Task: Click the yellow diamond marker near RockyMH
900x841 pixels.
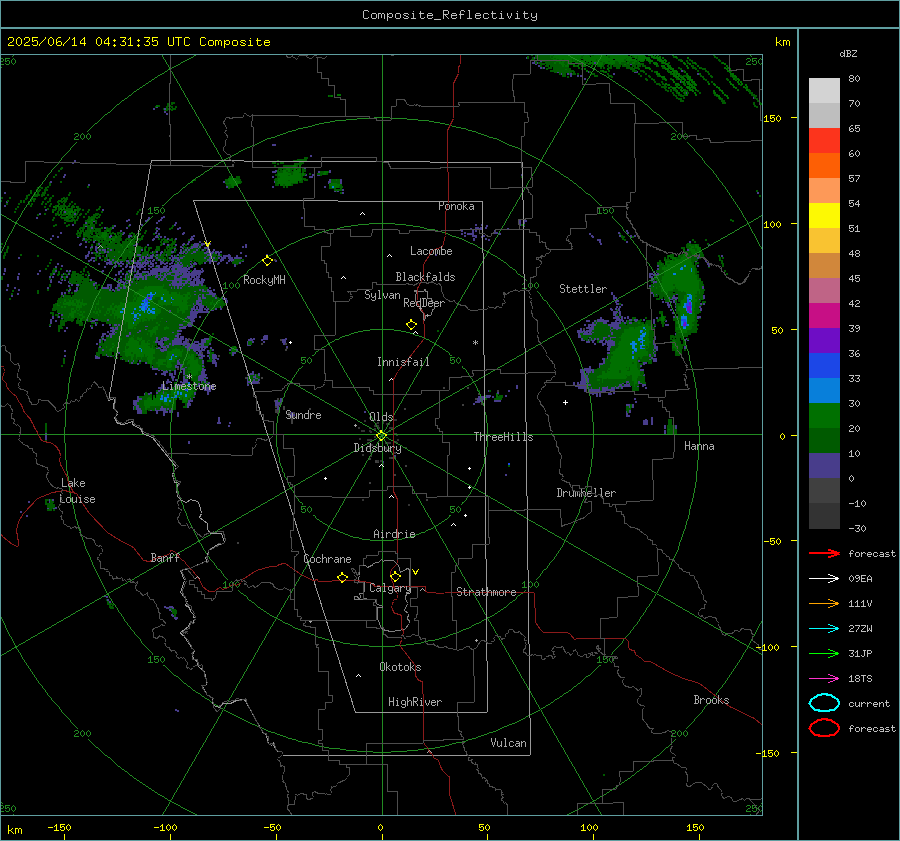Action: point(267,261)
